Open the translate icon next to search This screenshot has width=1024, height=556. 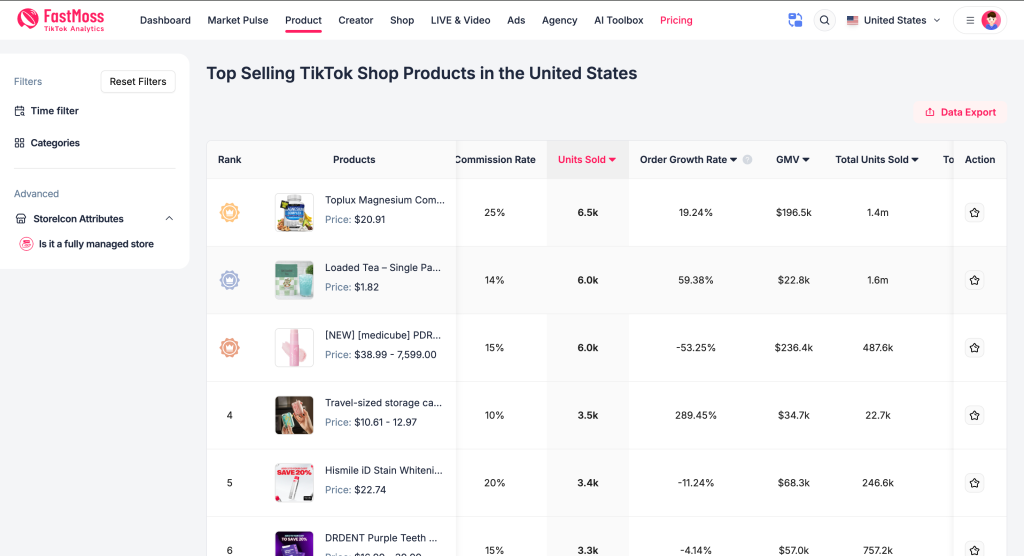[795, 20]
